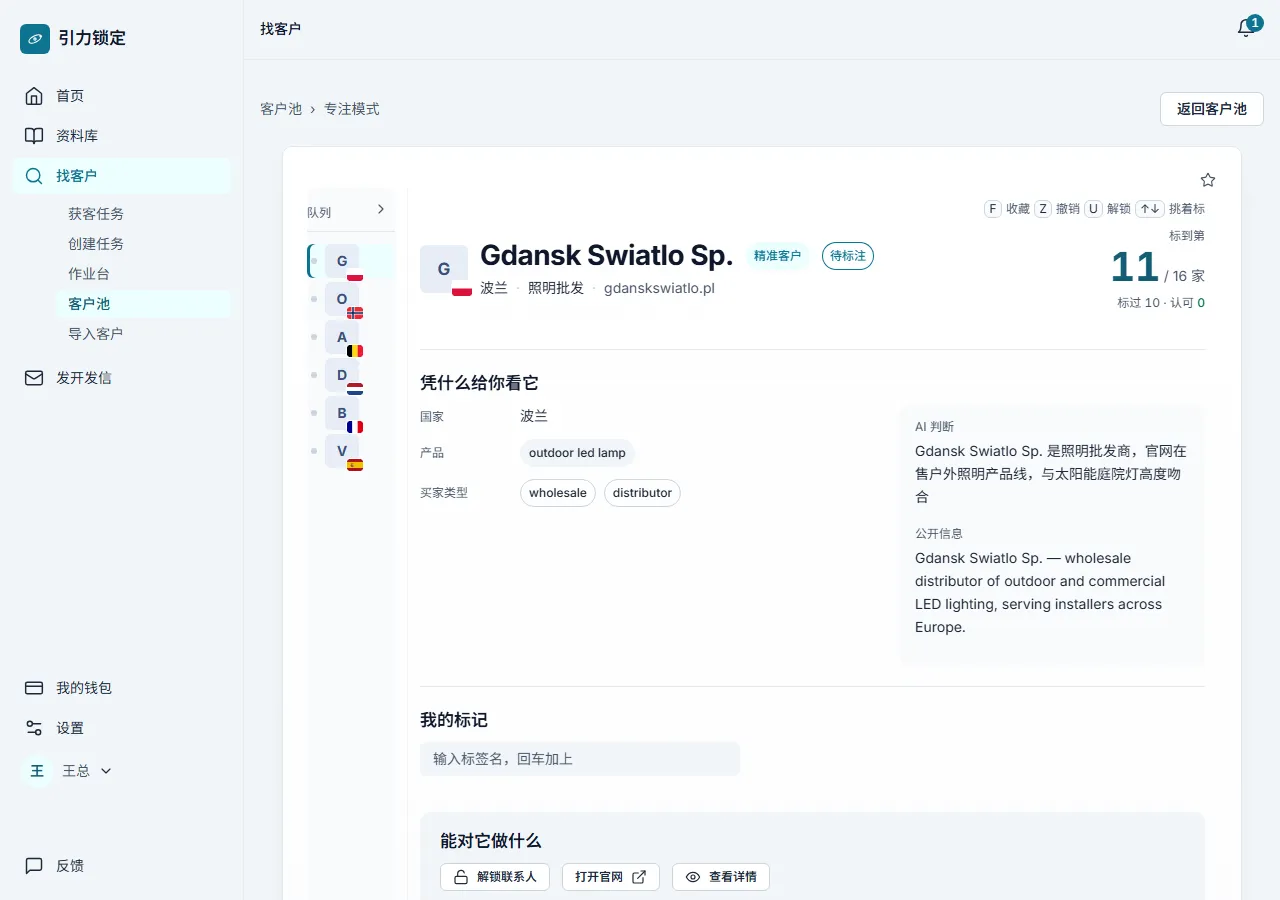Click the 引力锁定 app logo icon
Screen dimensions: 1280x900
(35, 39)
